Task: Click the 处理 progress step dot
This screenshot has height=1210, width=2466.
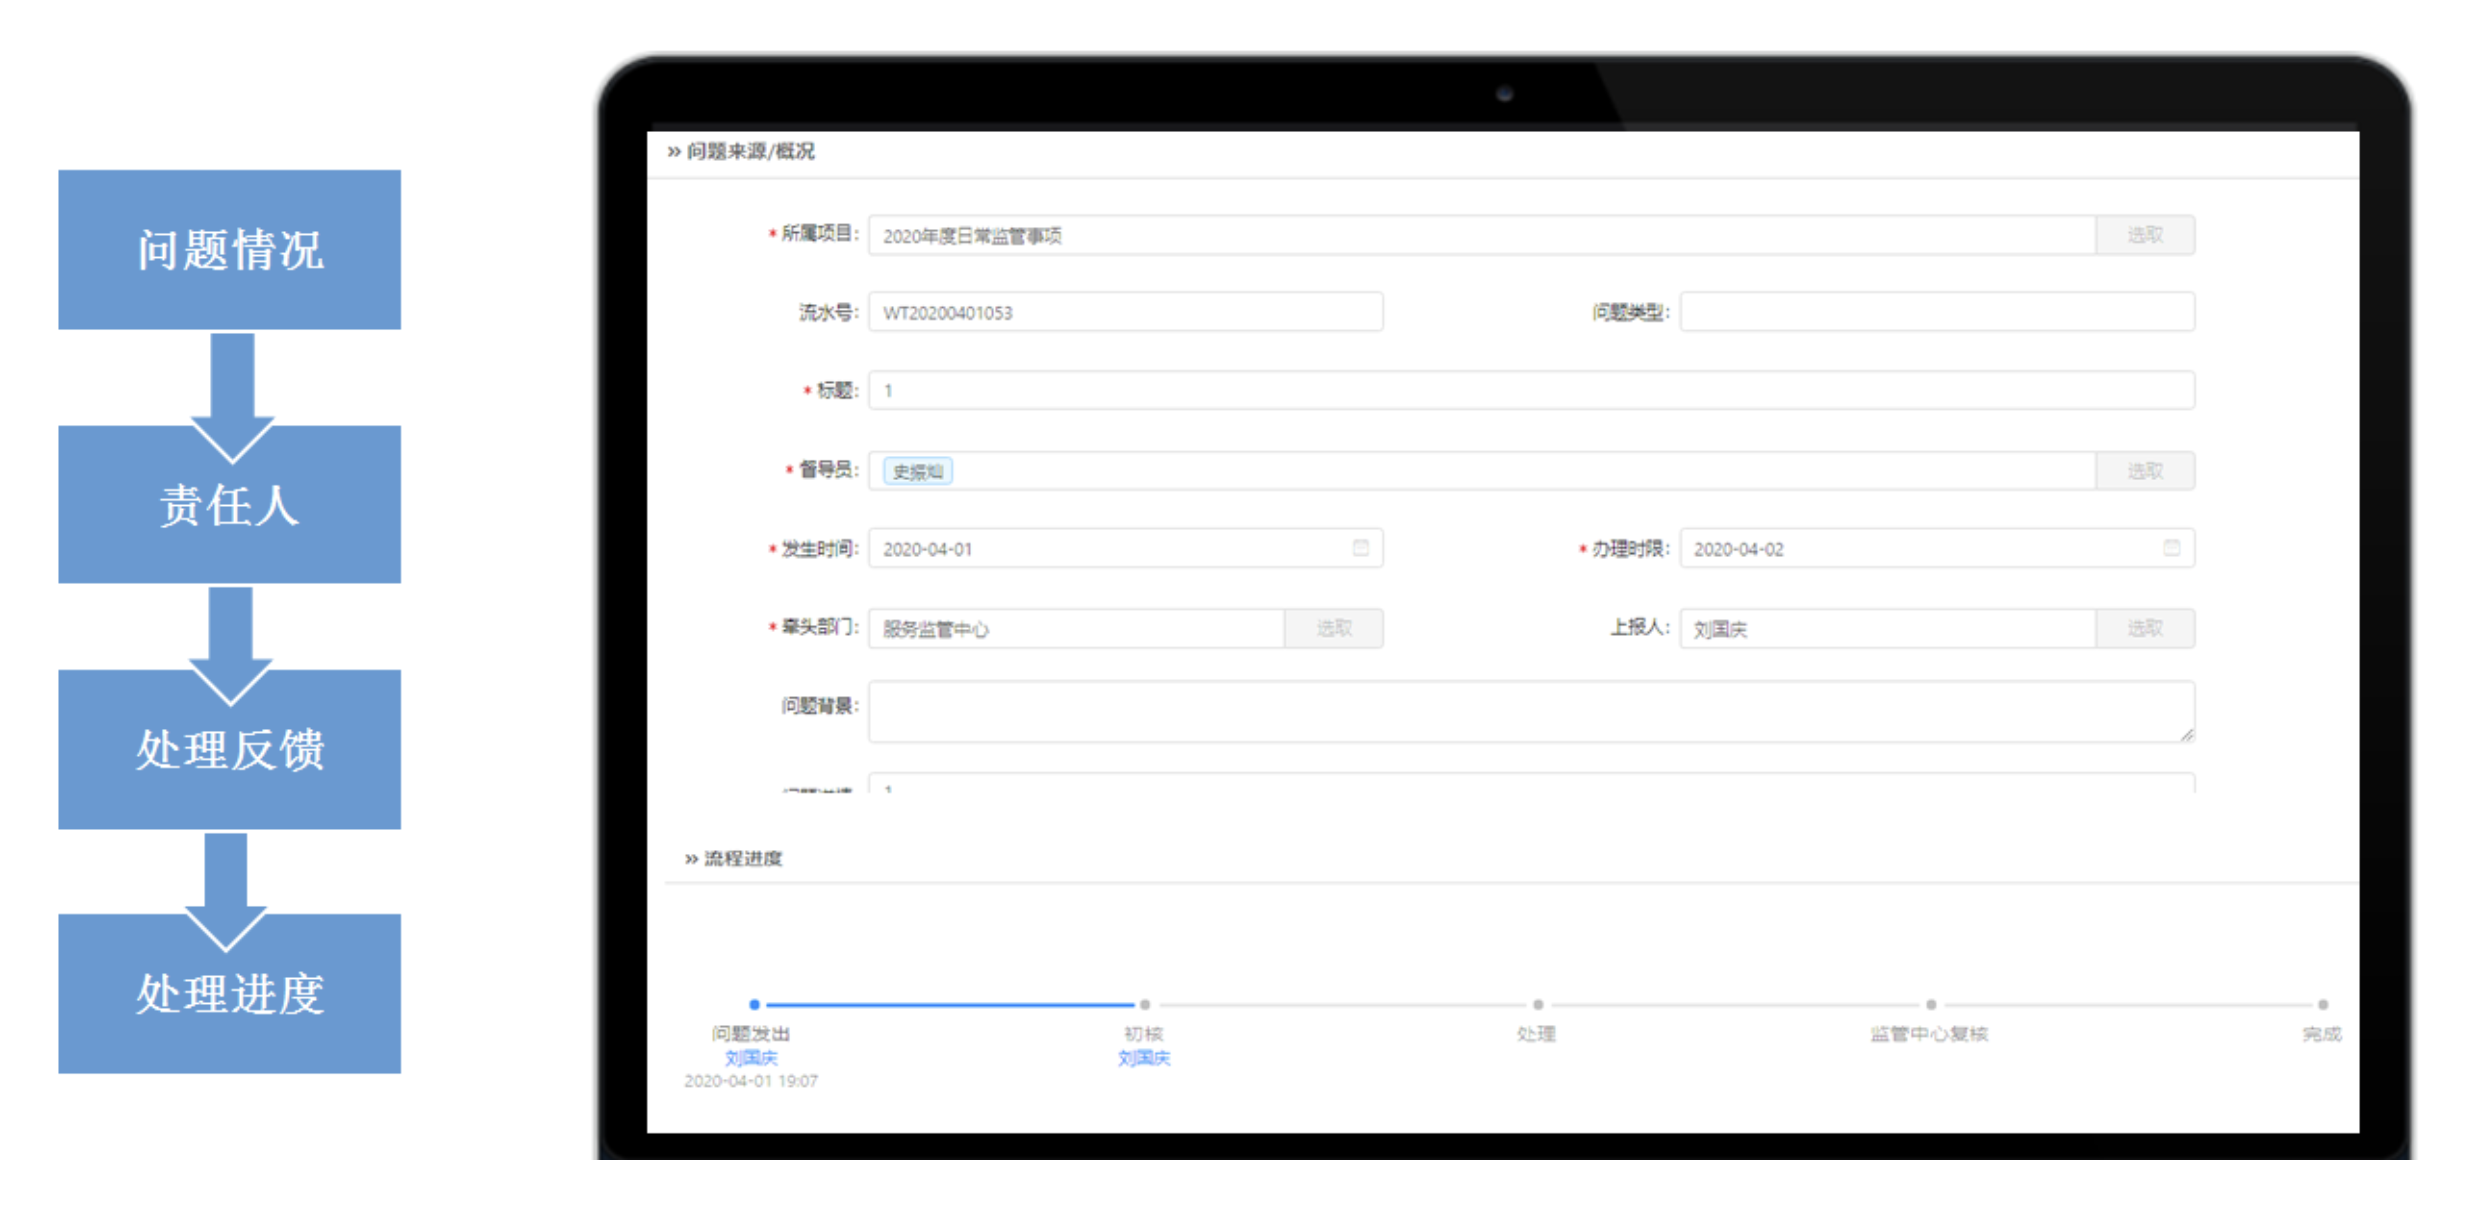Action: pyautogui.click(x=1538, y=1004)
